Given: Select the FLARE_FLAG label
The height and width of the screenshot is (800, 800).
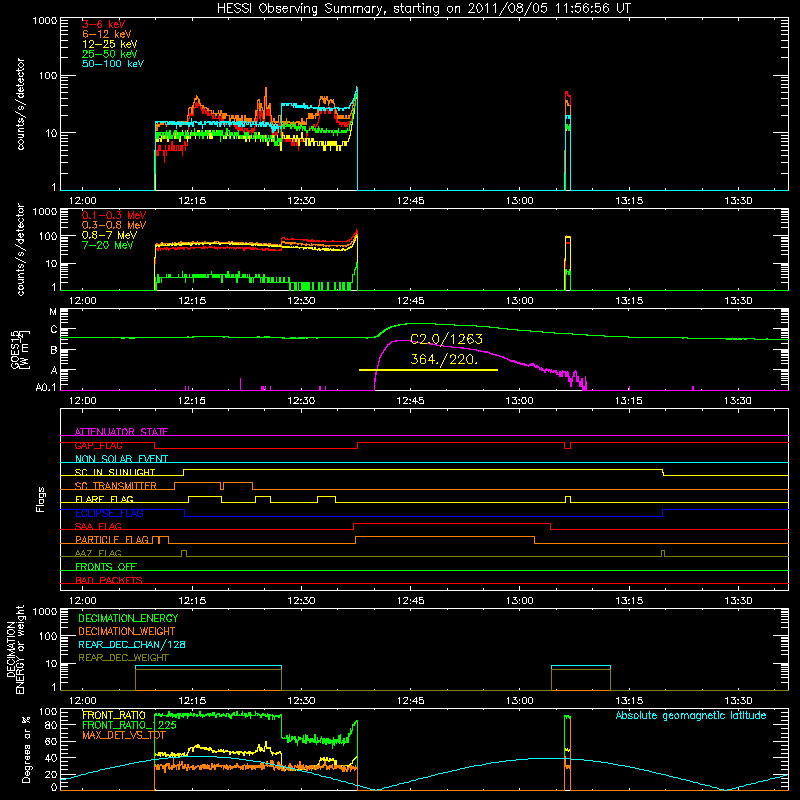Looking at the screenshot, I should coord(104,499).
